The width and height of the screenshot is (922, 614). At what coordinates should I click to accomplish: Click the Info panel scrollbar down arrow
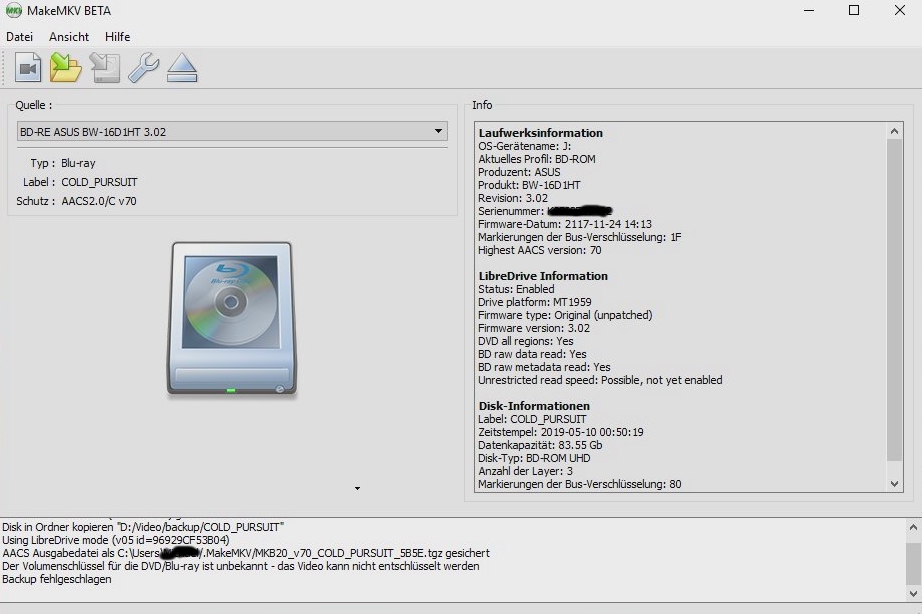pos(894,484)
